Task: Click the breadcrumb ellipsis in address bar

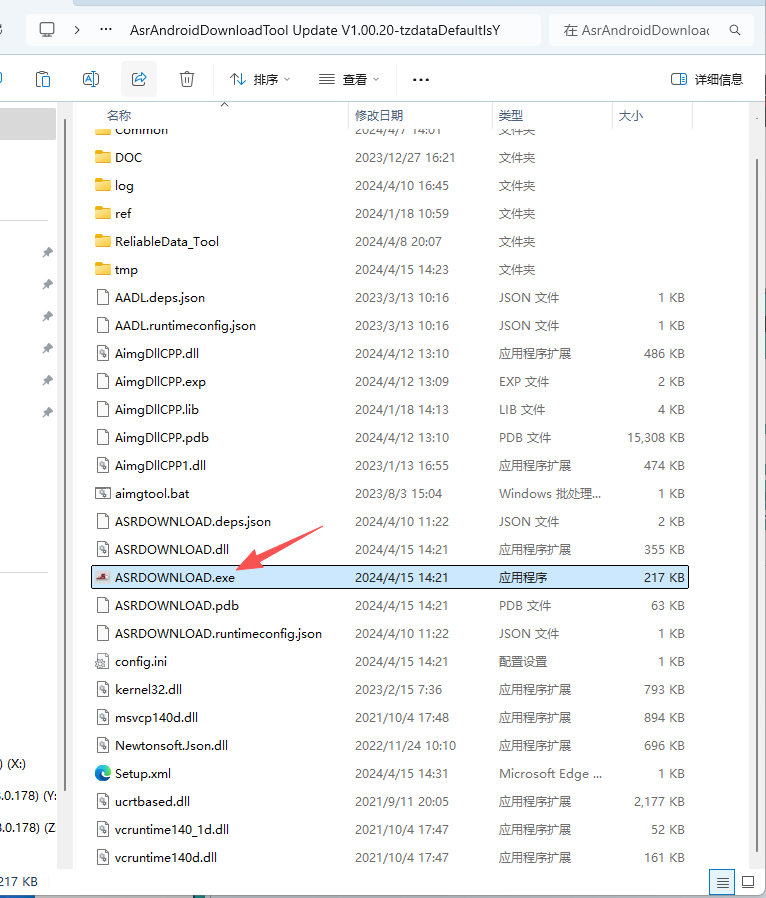Action: click(x=106, y=30)
